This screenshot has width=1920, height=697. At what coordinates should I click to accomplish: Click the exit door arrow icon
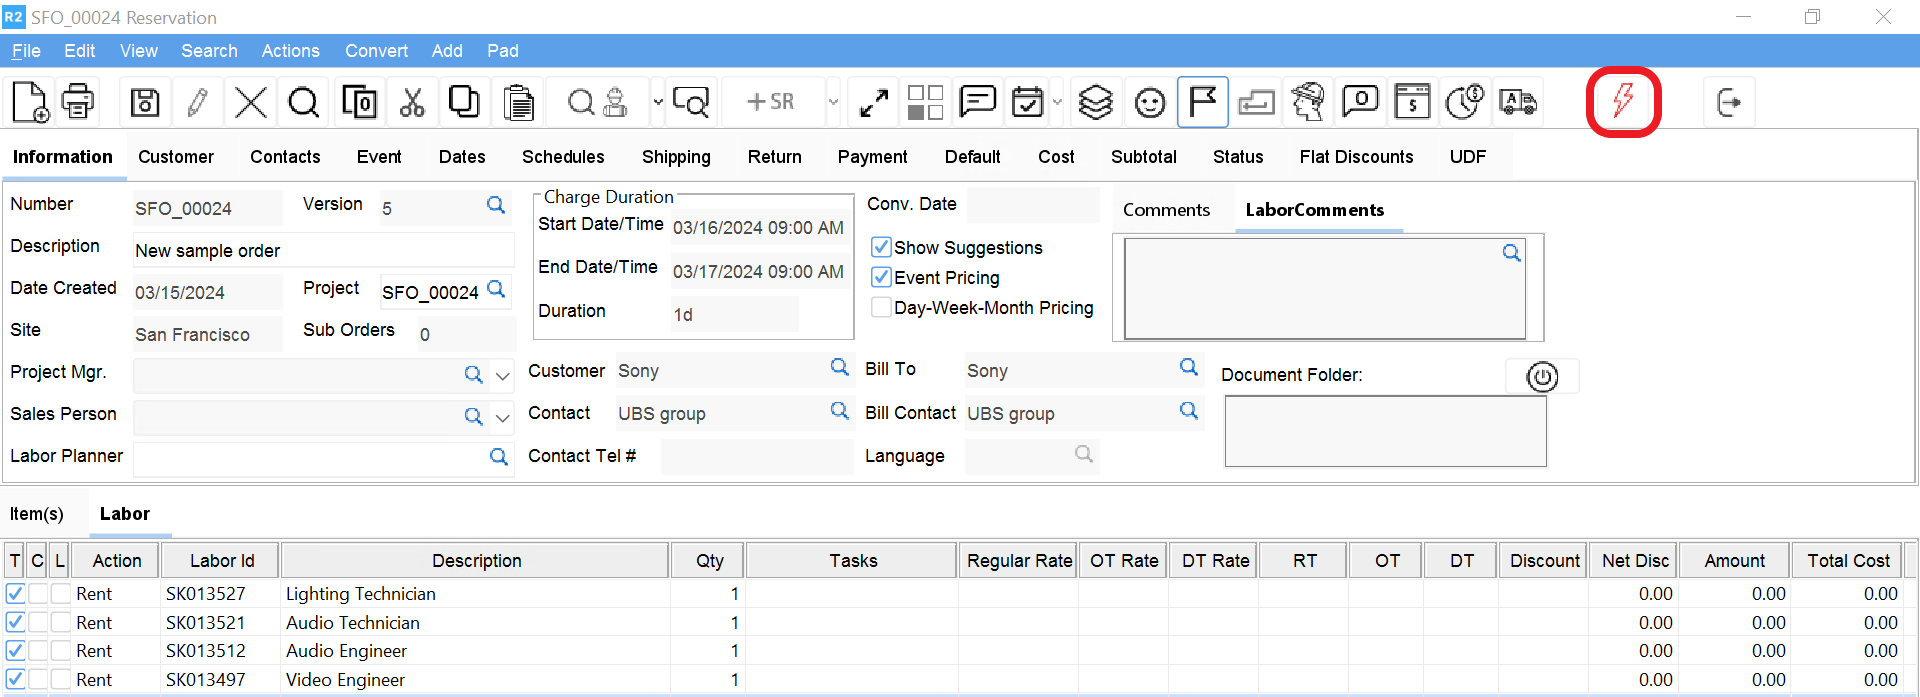click(x=1729, y=102)
